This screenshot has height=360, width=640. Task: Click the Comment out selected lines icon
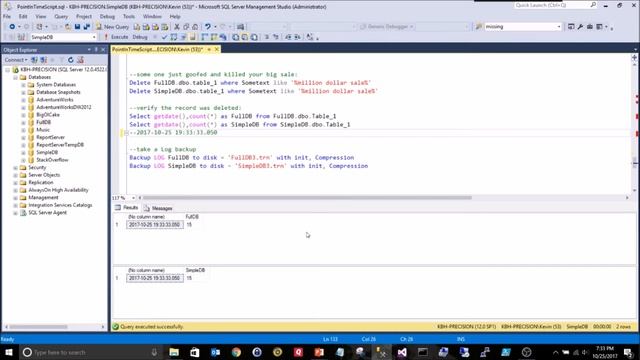click(x=267, y=37)
